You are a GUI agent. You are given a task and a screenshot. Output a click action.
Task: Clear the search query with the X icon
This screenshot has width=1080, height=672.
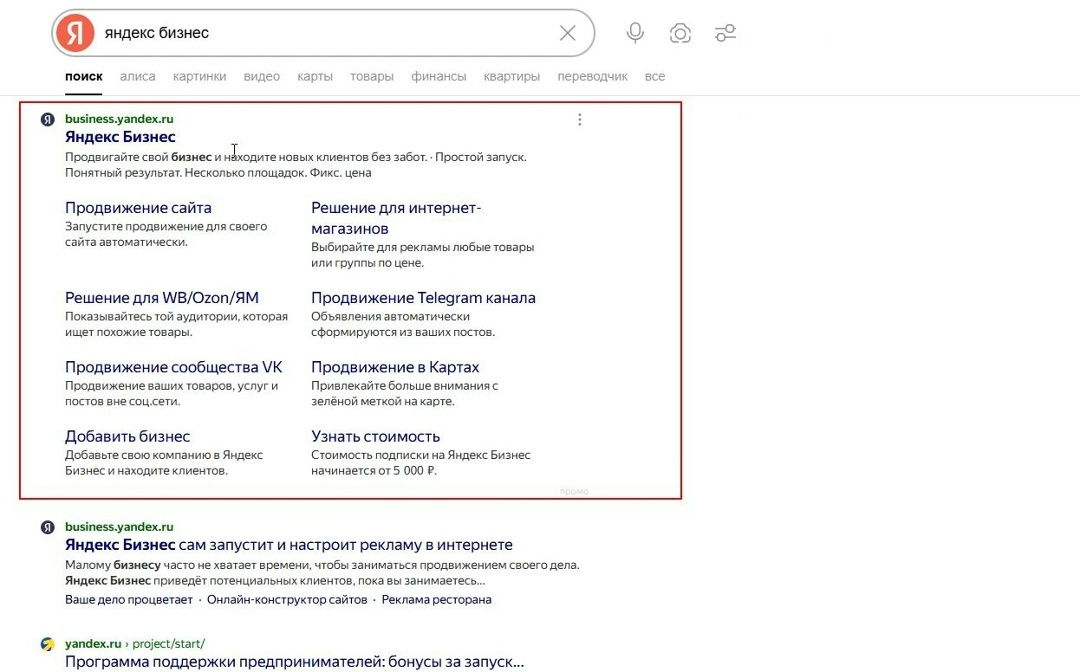[568, 33]
